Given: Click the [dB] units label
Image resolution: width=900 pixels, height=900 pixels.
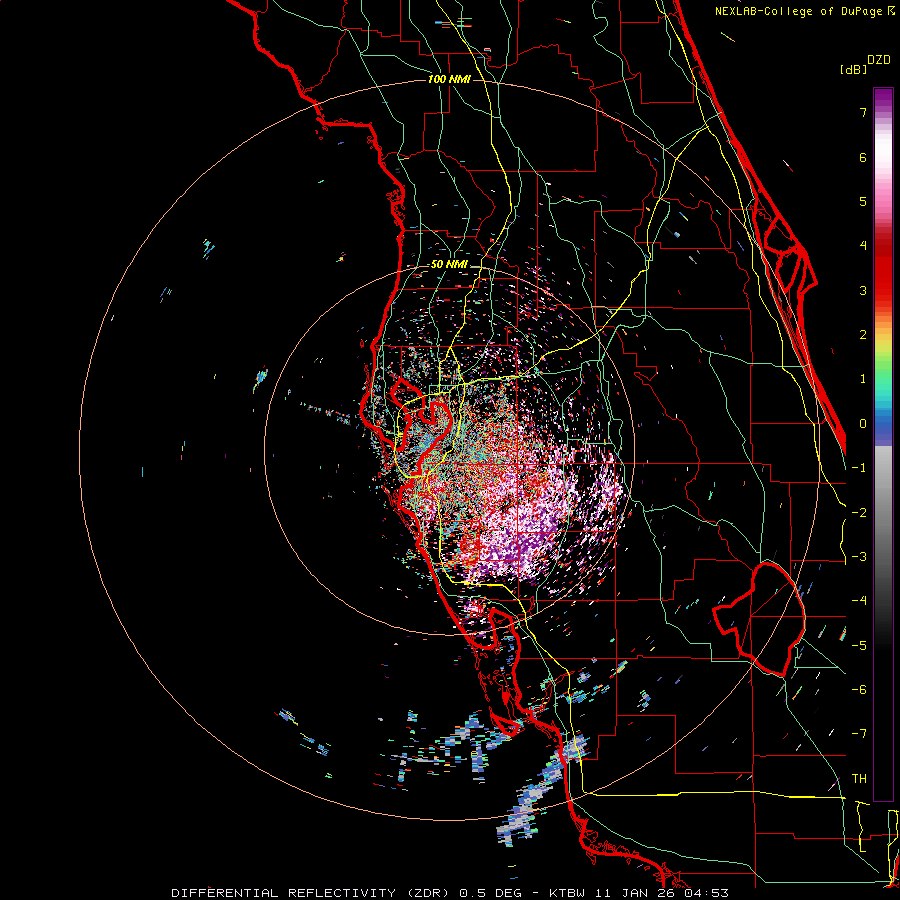Looking at the screenshot, I should (853, 69).
